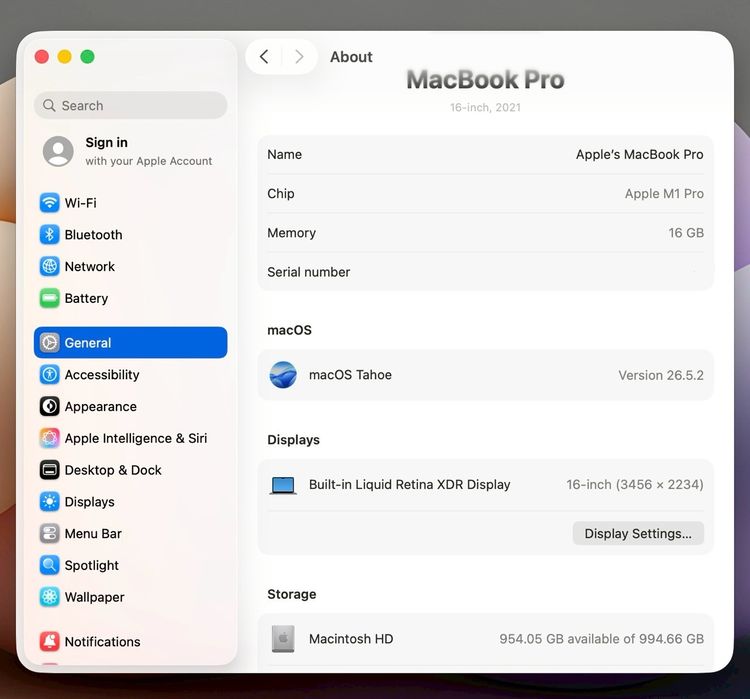Click the macOS Tahoe logo icon
750x699 pixels.
click(x=283, y=375)
